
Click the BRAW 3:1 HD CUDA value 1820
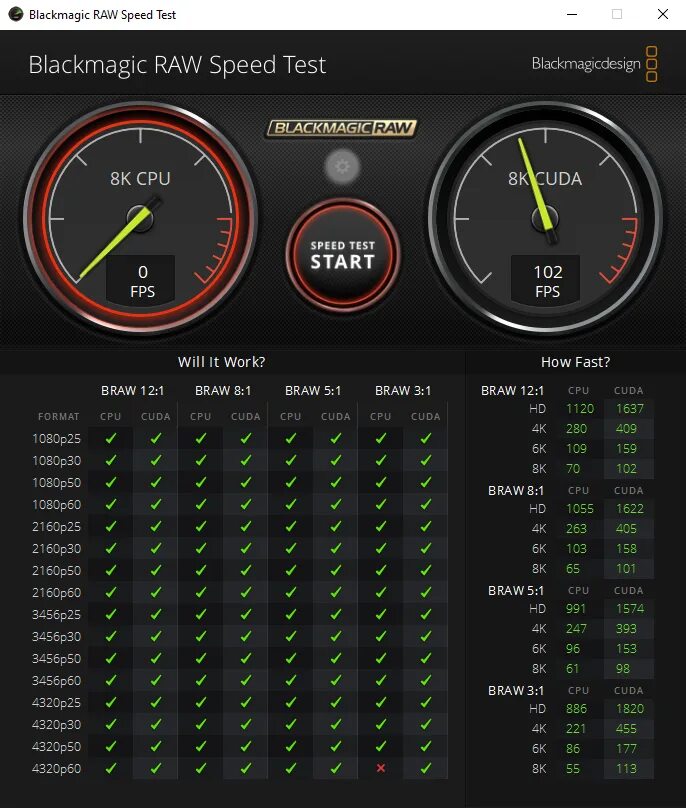point(630,709)
